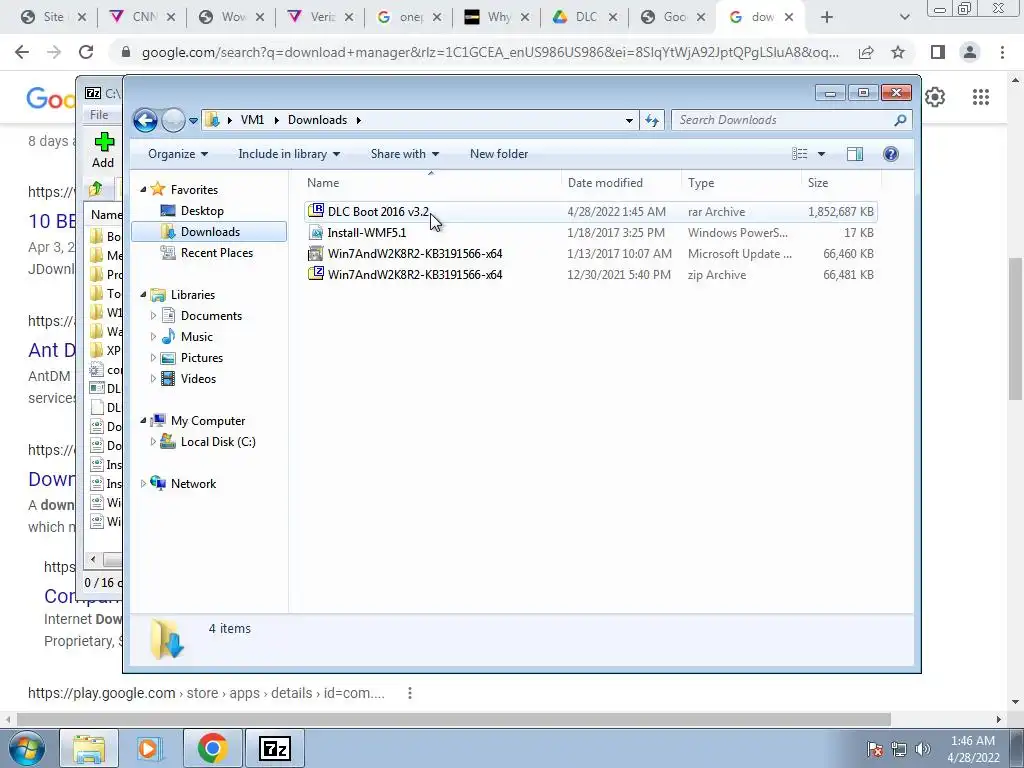Image resolution: width=1024 pixels, height=768 pixels.
Task: Click the Search Downloads field
Action: coord(782,120)
